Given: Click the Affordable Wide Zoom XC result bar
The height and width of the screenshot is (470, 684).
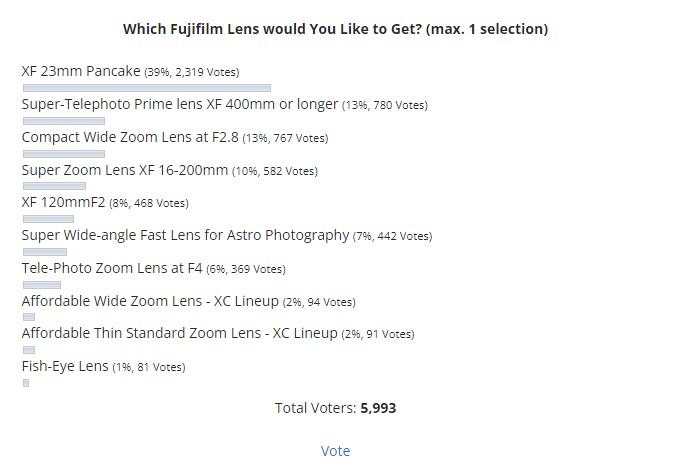Looking at the screenshot, I should pos(29,317).
